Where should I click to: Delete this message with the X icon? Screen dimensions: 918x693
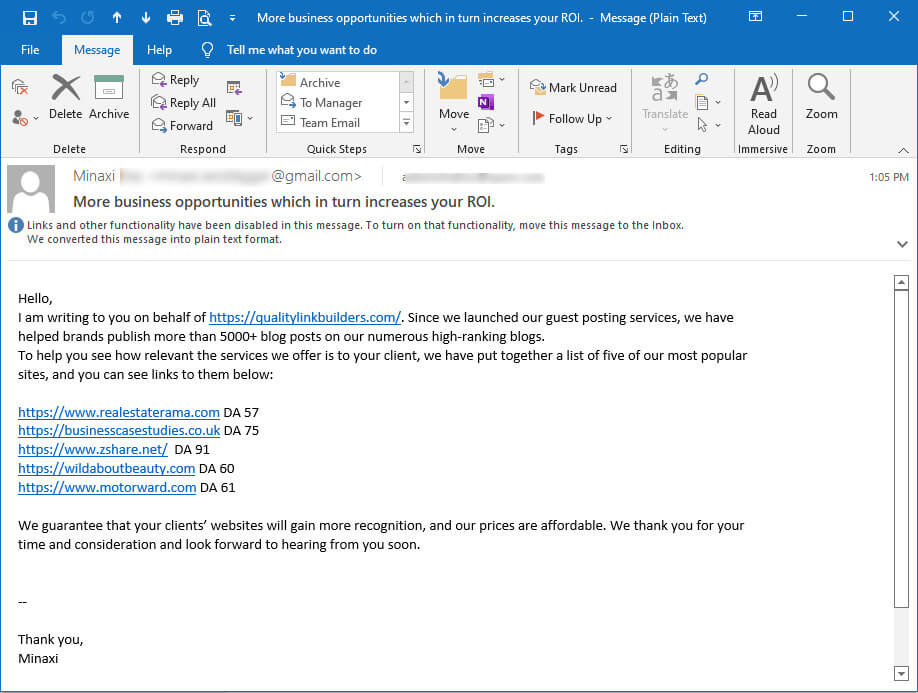click(x=66, y=97)
